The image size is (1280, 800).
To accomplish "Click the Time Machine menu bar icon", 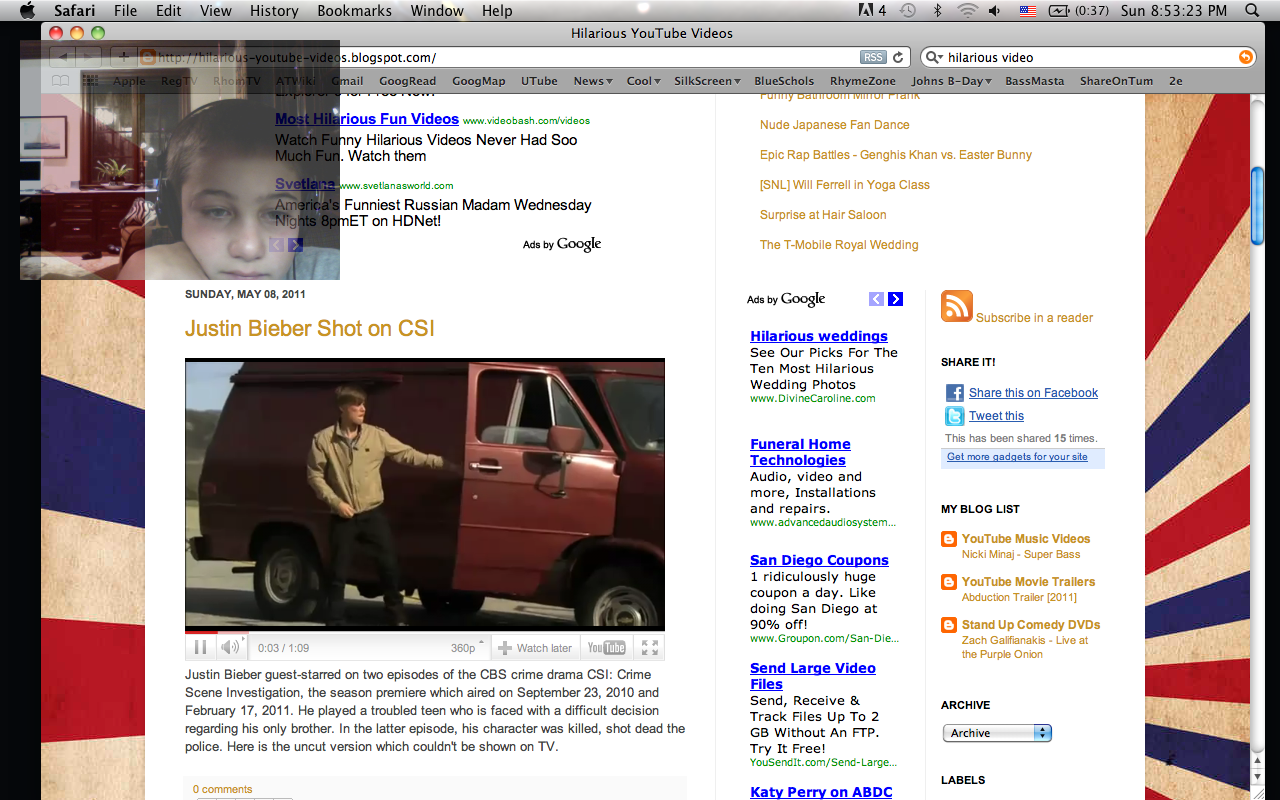I will (x=907, y=11).
